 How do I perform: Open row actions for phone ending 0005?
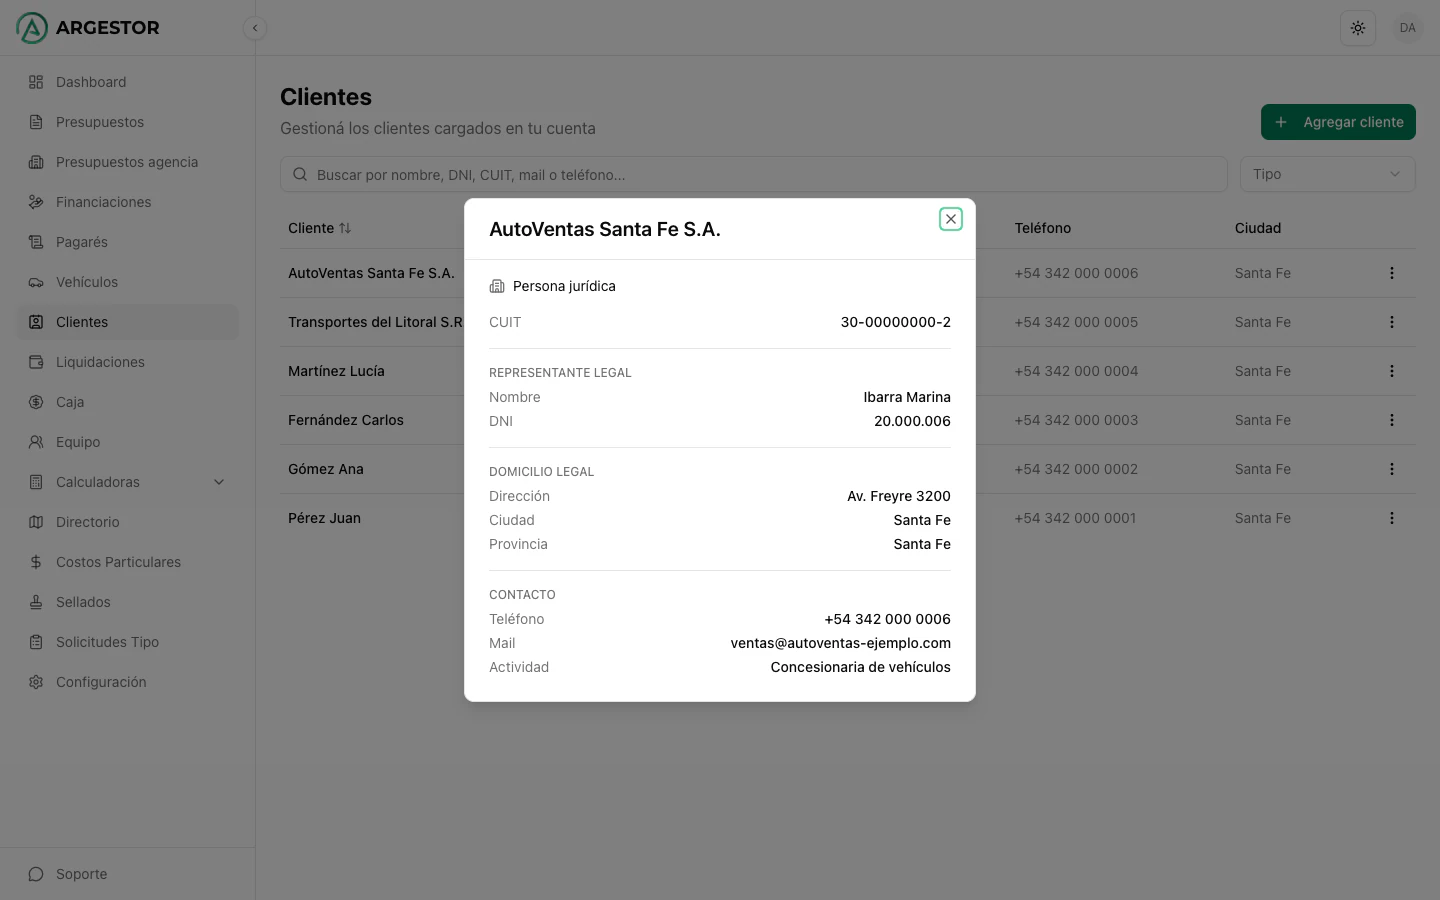pos(1391,322)
